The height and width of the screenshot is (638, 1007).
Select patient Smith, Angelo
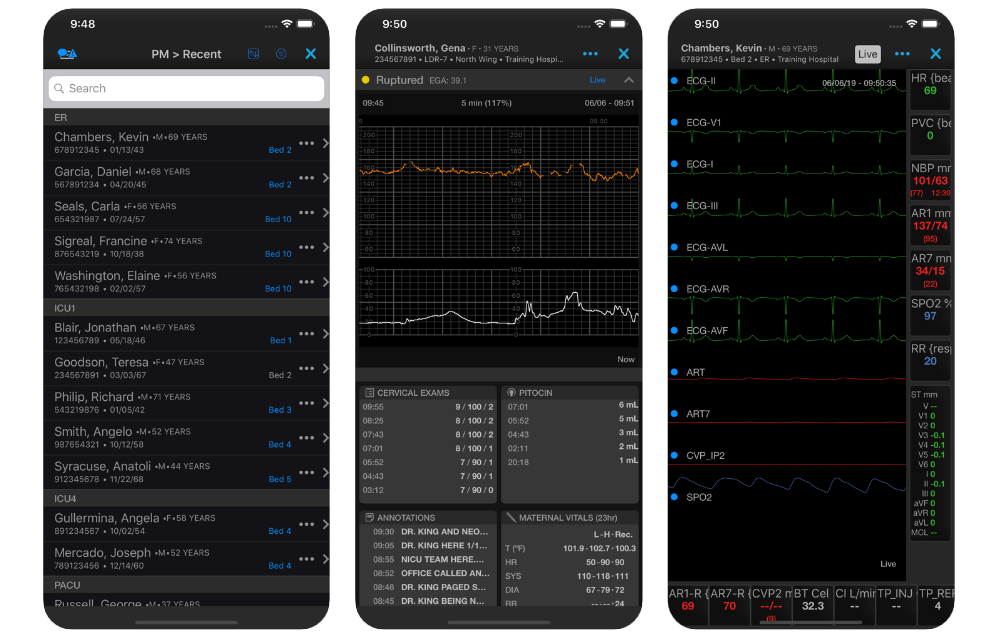[186, 438]
